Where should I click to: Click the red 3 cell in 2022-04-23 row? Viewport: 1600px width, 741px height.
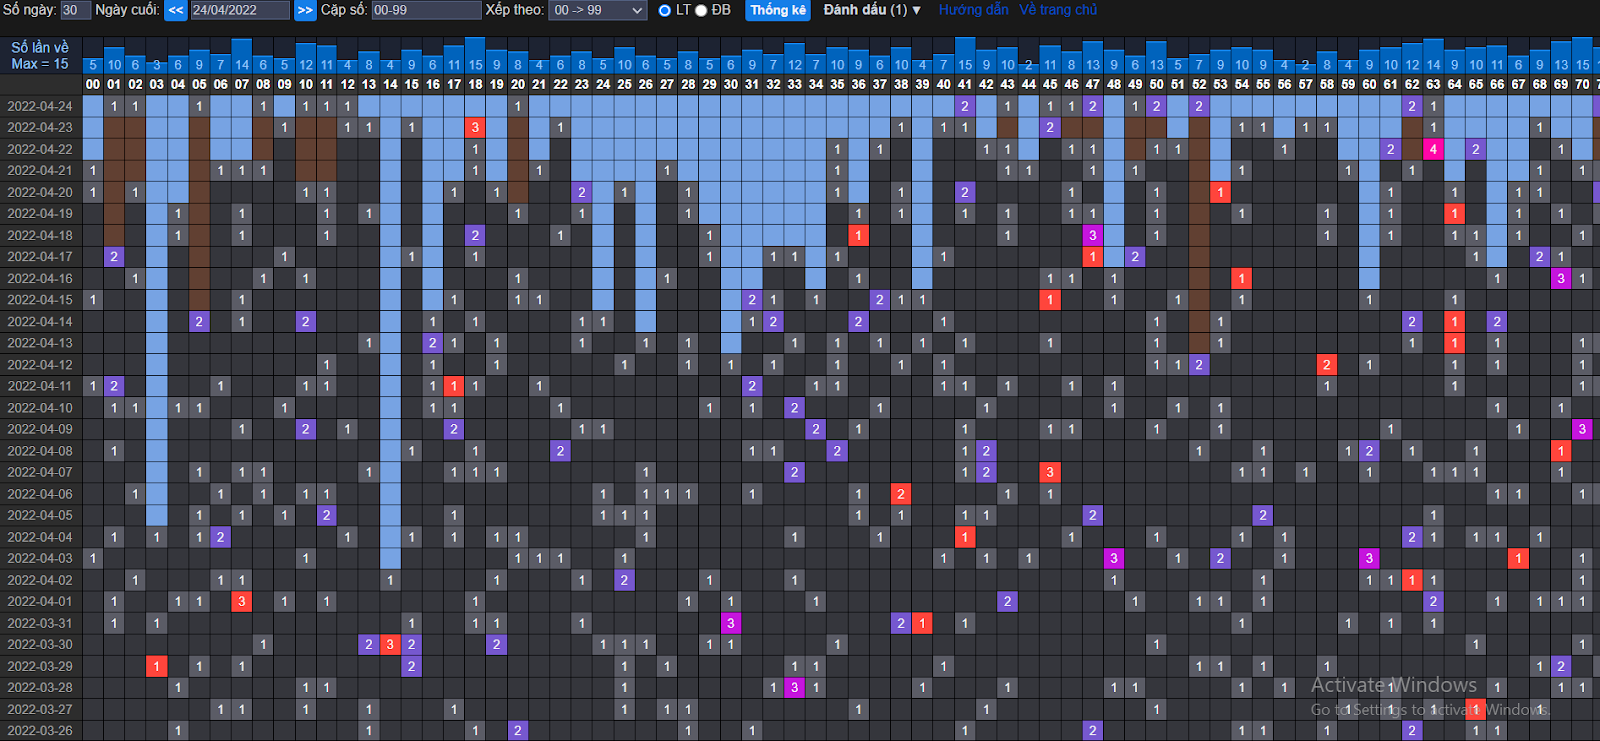475,127
